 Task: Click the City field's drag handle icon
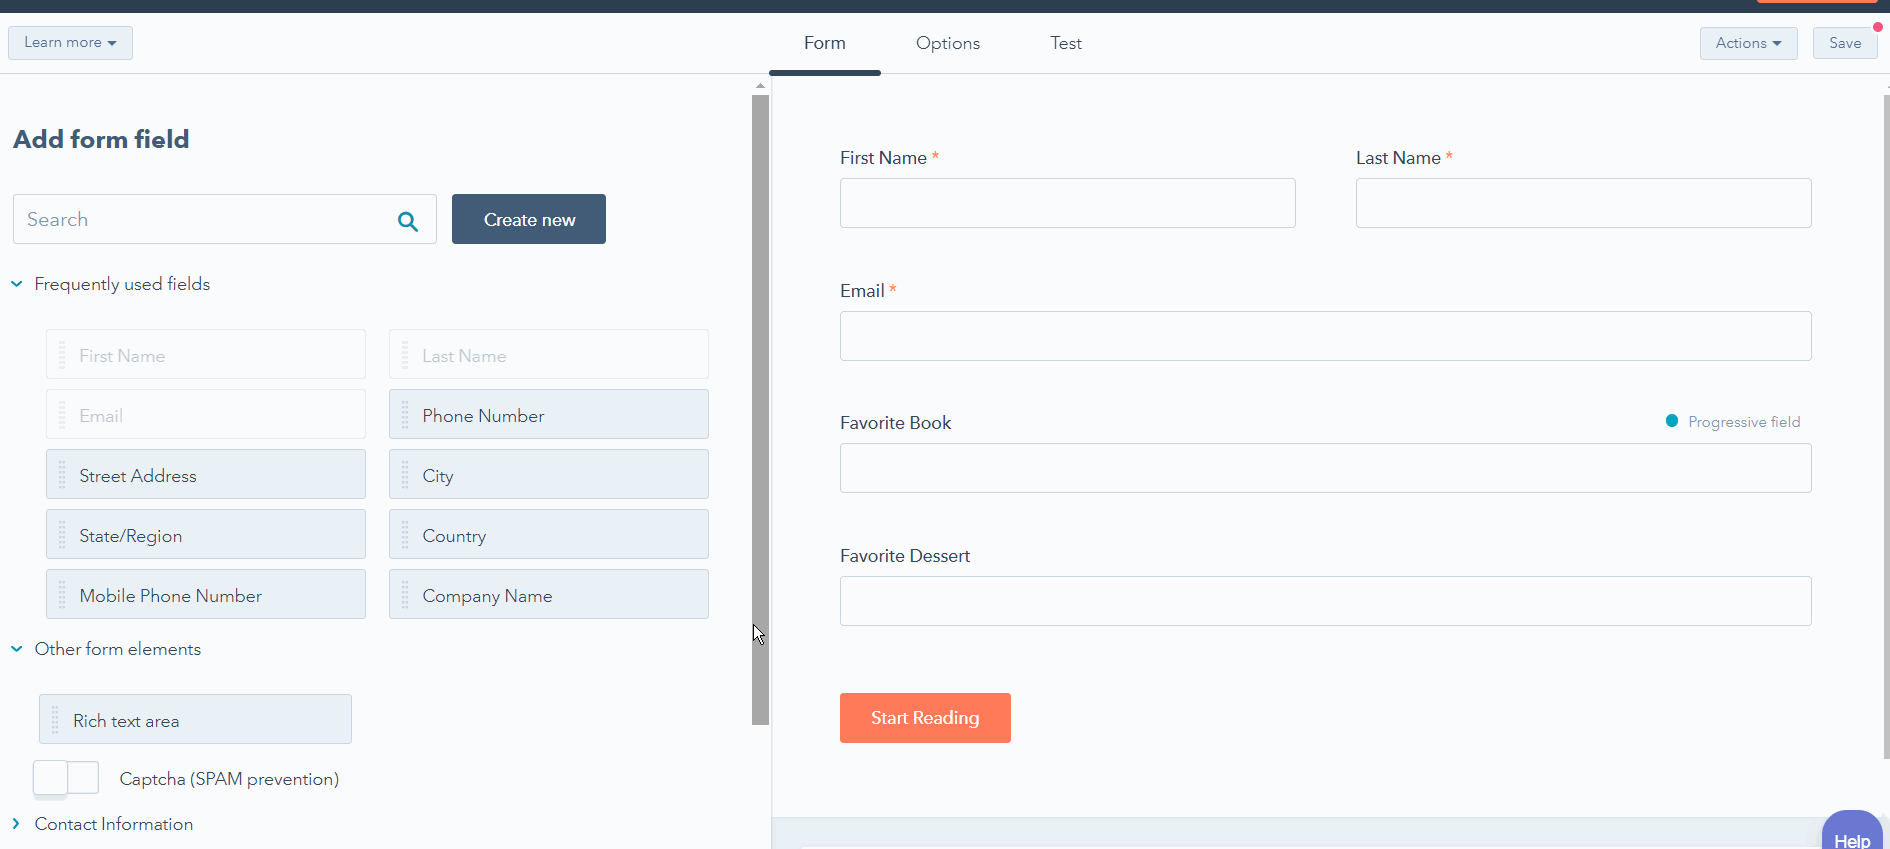[405, 475]
